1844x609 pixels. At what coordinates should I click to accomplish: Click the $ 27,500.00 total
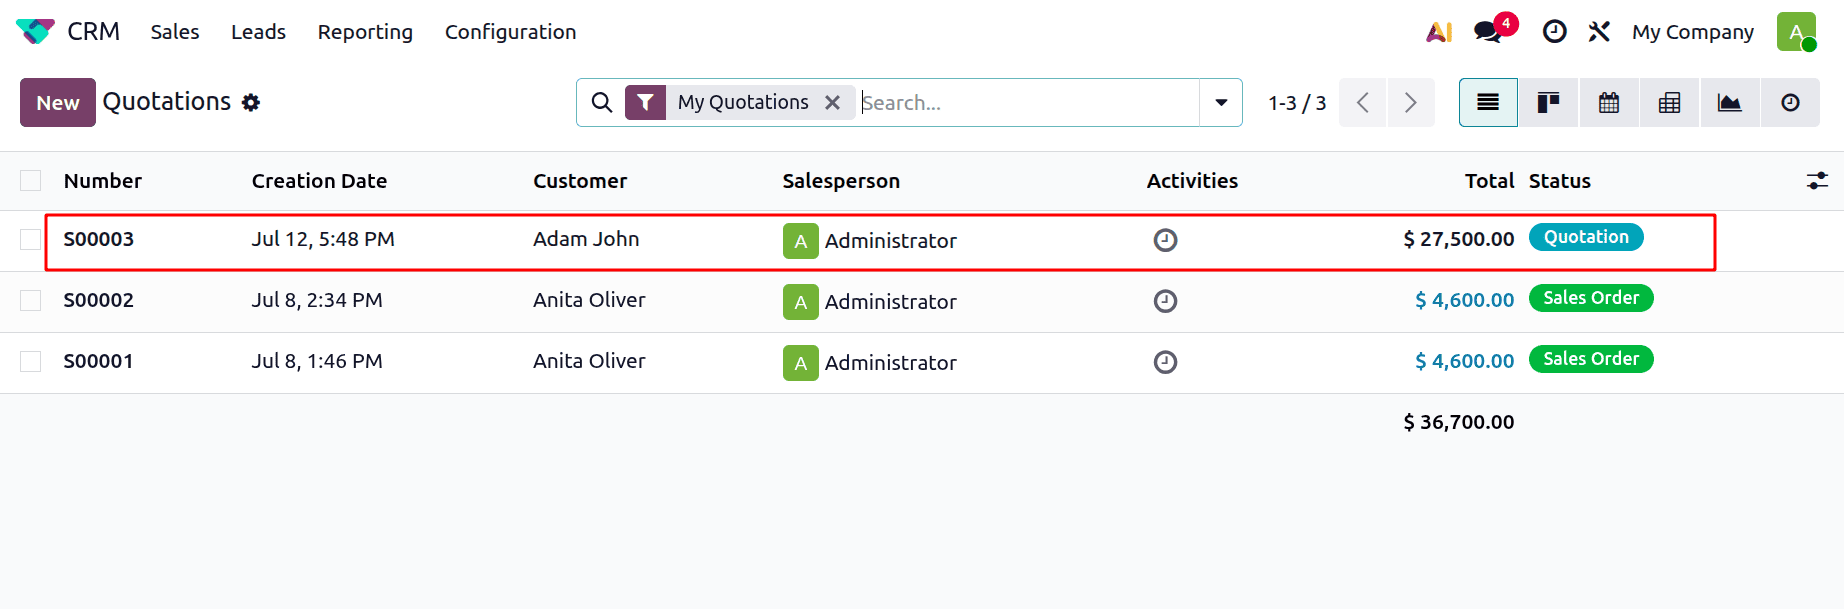tap(1459, 239)
